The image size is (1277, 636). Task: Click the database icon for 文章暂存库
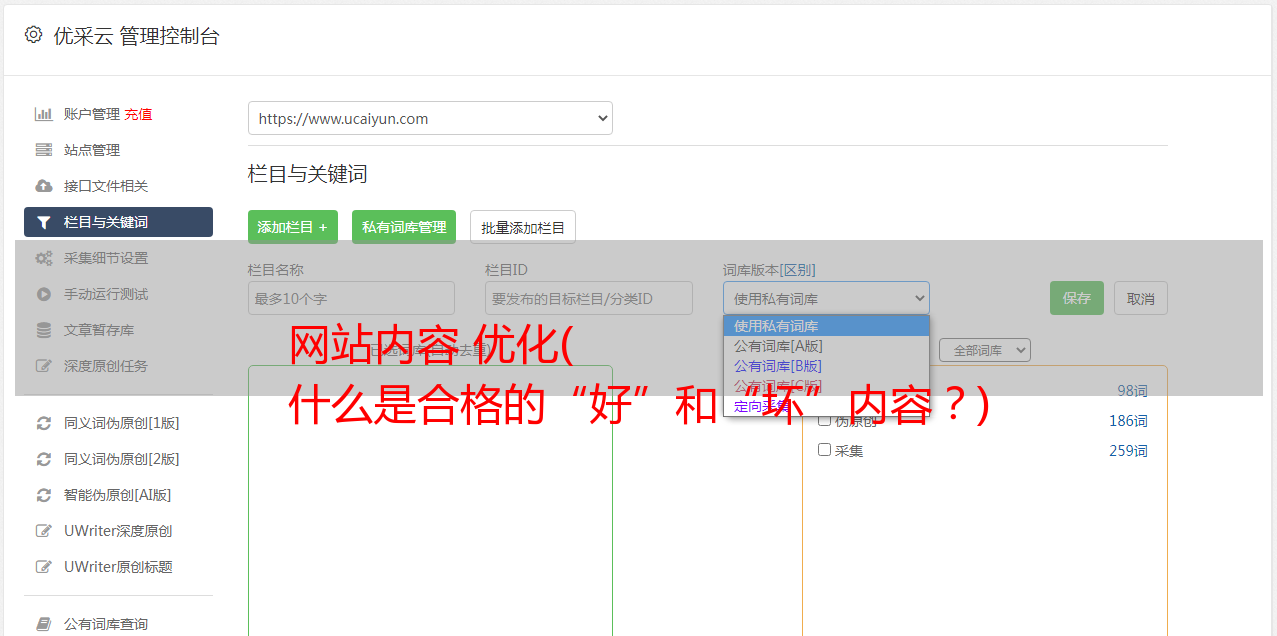(x=44, y=330)
